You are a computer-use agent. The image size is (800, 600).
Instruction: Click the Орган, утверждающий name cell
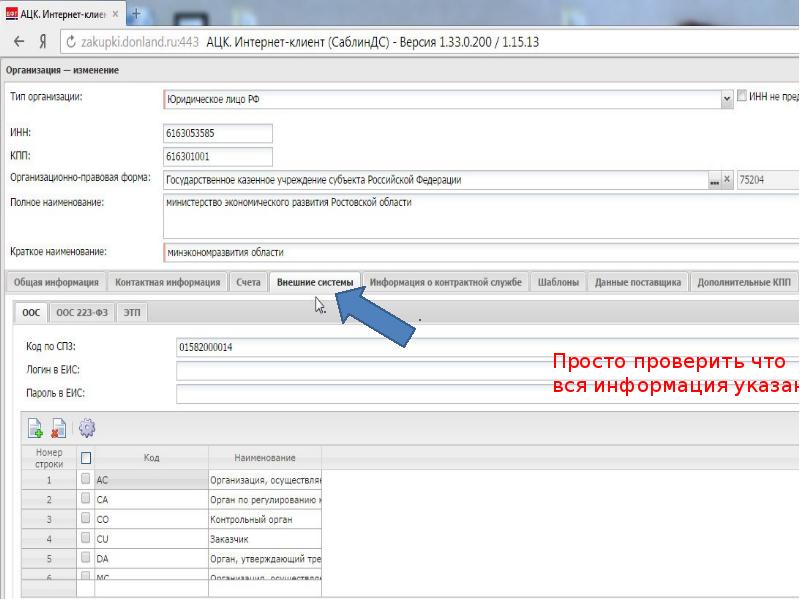click(265, 559)
